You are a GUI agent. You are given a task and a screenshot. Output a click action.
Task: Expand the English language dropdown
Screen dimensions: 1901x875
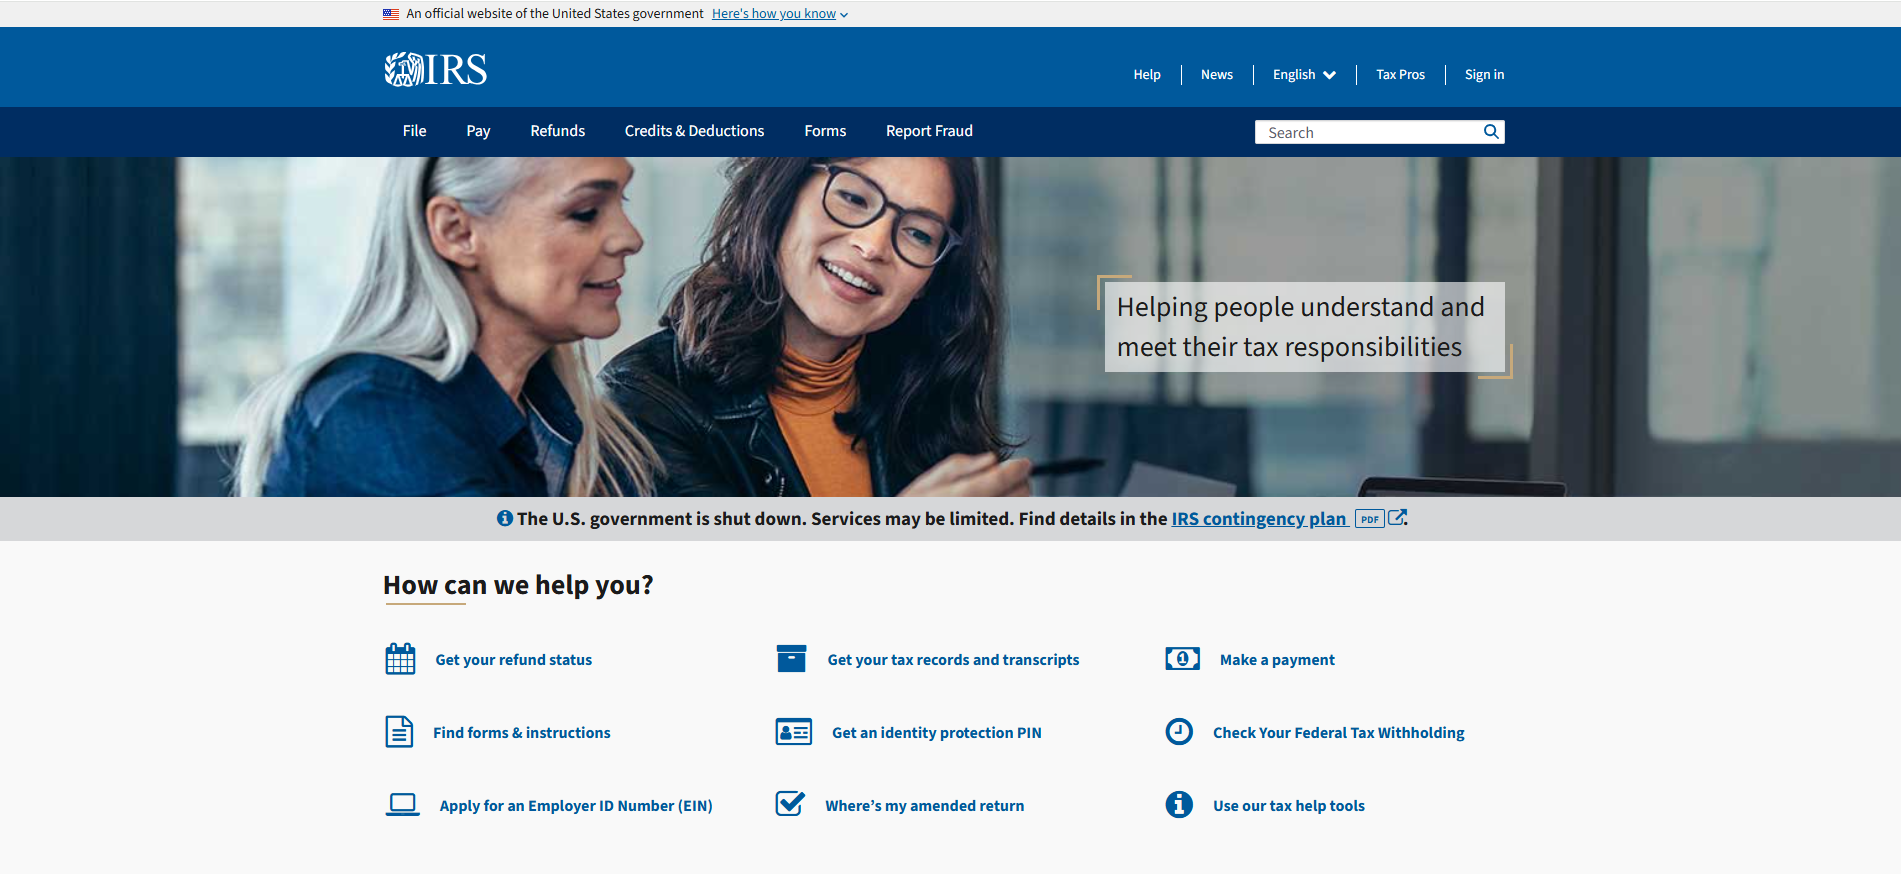(x=1304, y=75)
